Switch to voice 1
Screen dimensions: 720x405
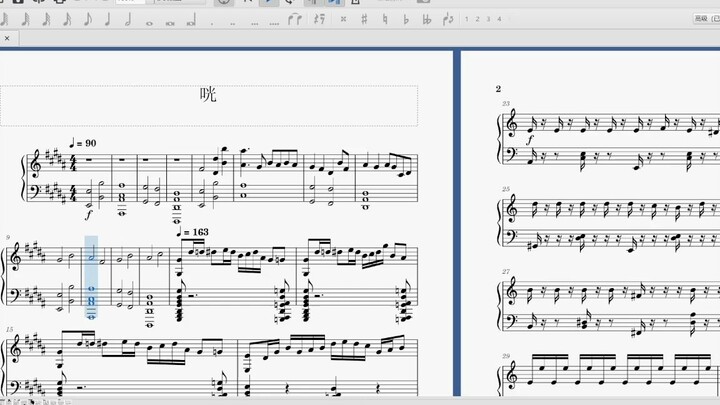coord(467,19)
